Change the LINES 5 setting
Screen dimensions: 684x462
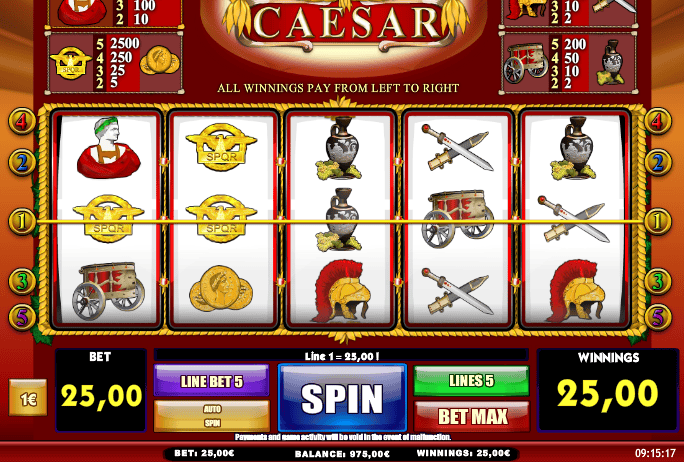coord(472,380)
